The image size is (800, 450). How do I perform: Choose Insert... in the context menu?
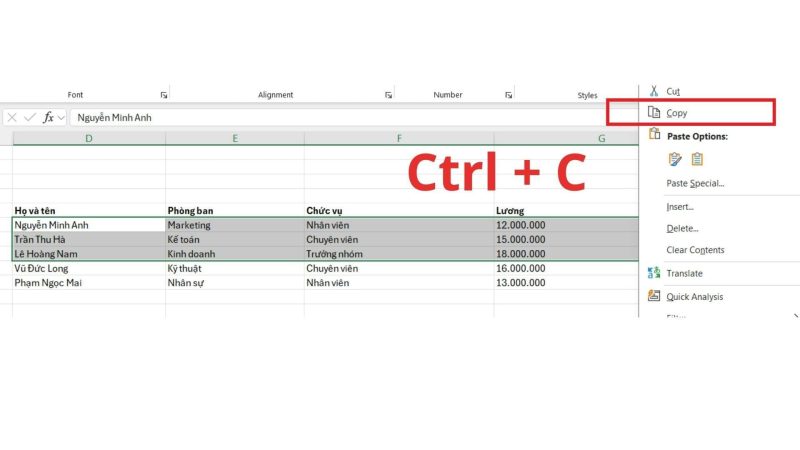(680, 207)
